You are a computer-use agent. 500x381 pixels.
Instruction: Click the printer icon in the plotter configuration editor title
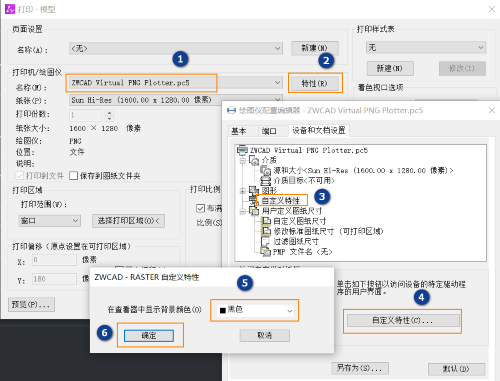pos(231,110)
